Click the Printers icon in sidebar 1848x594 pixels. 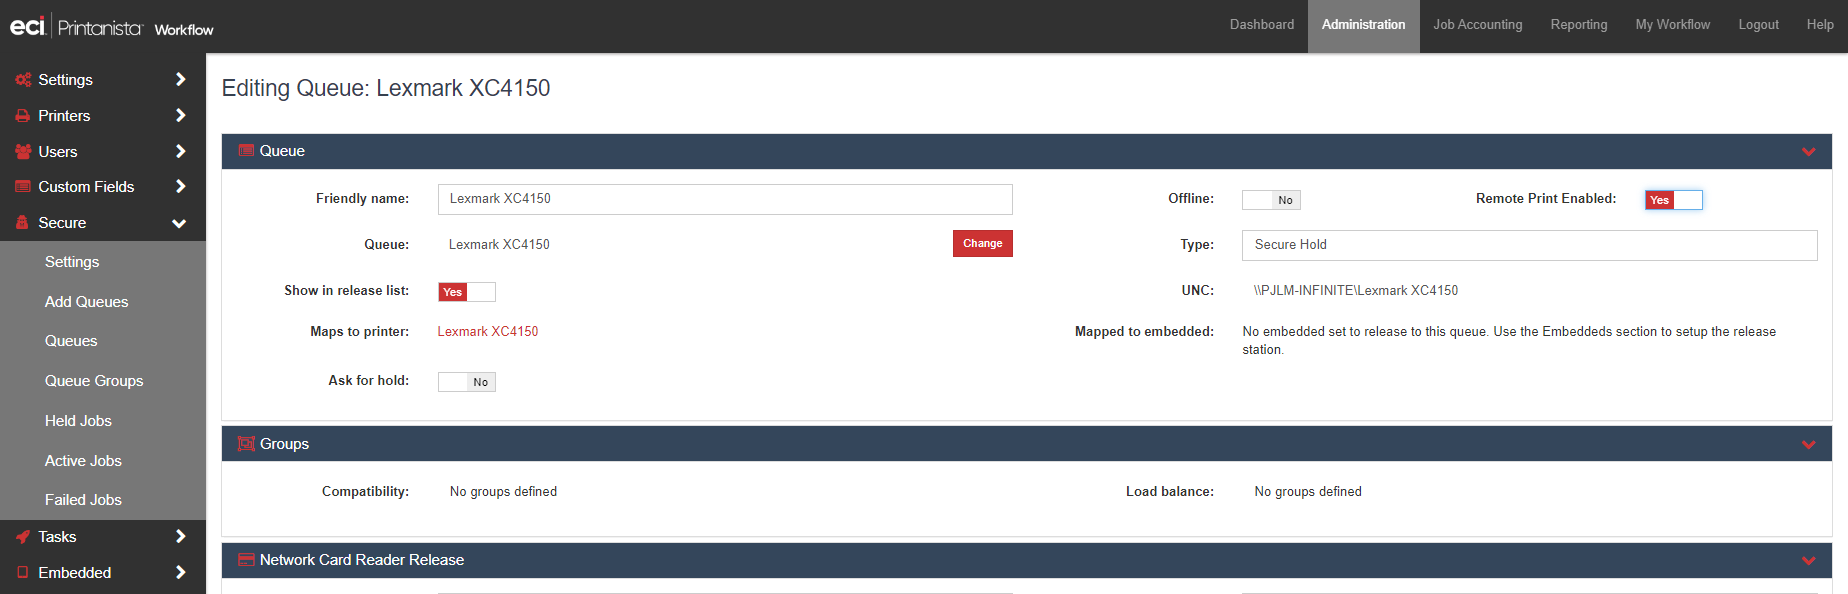pyautogui.click(x=23, y=116)
